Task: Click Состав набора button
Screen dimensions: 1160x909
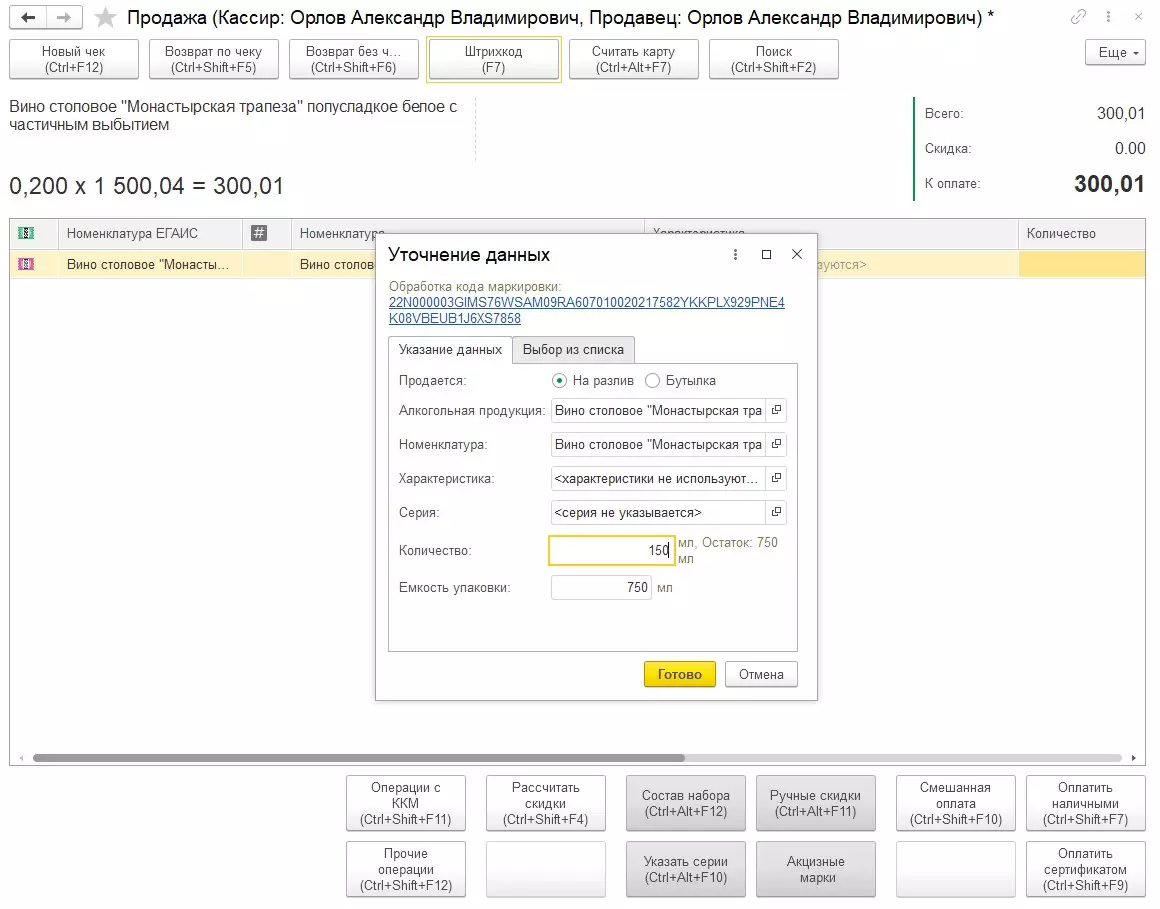Action: [686, 803]
